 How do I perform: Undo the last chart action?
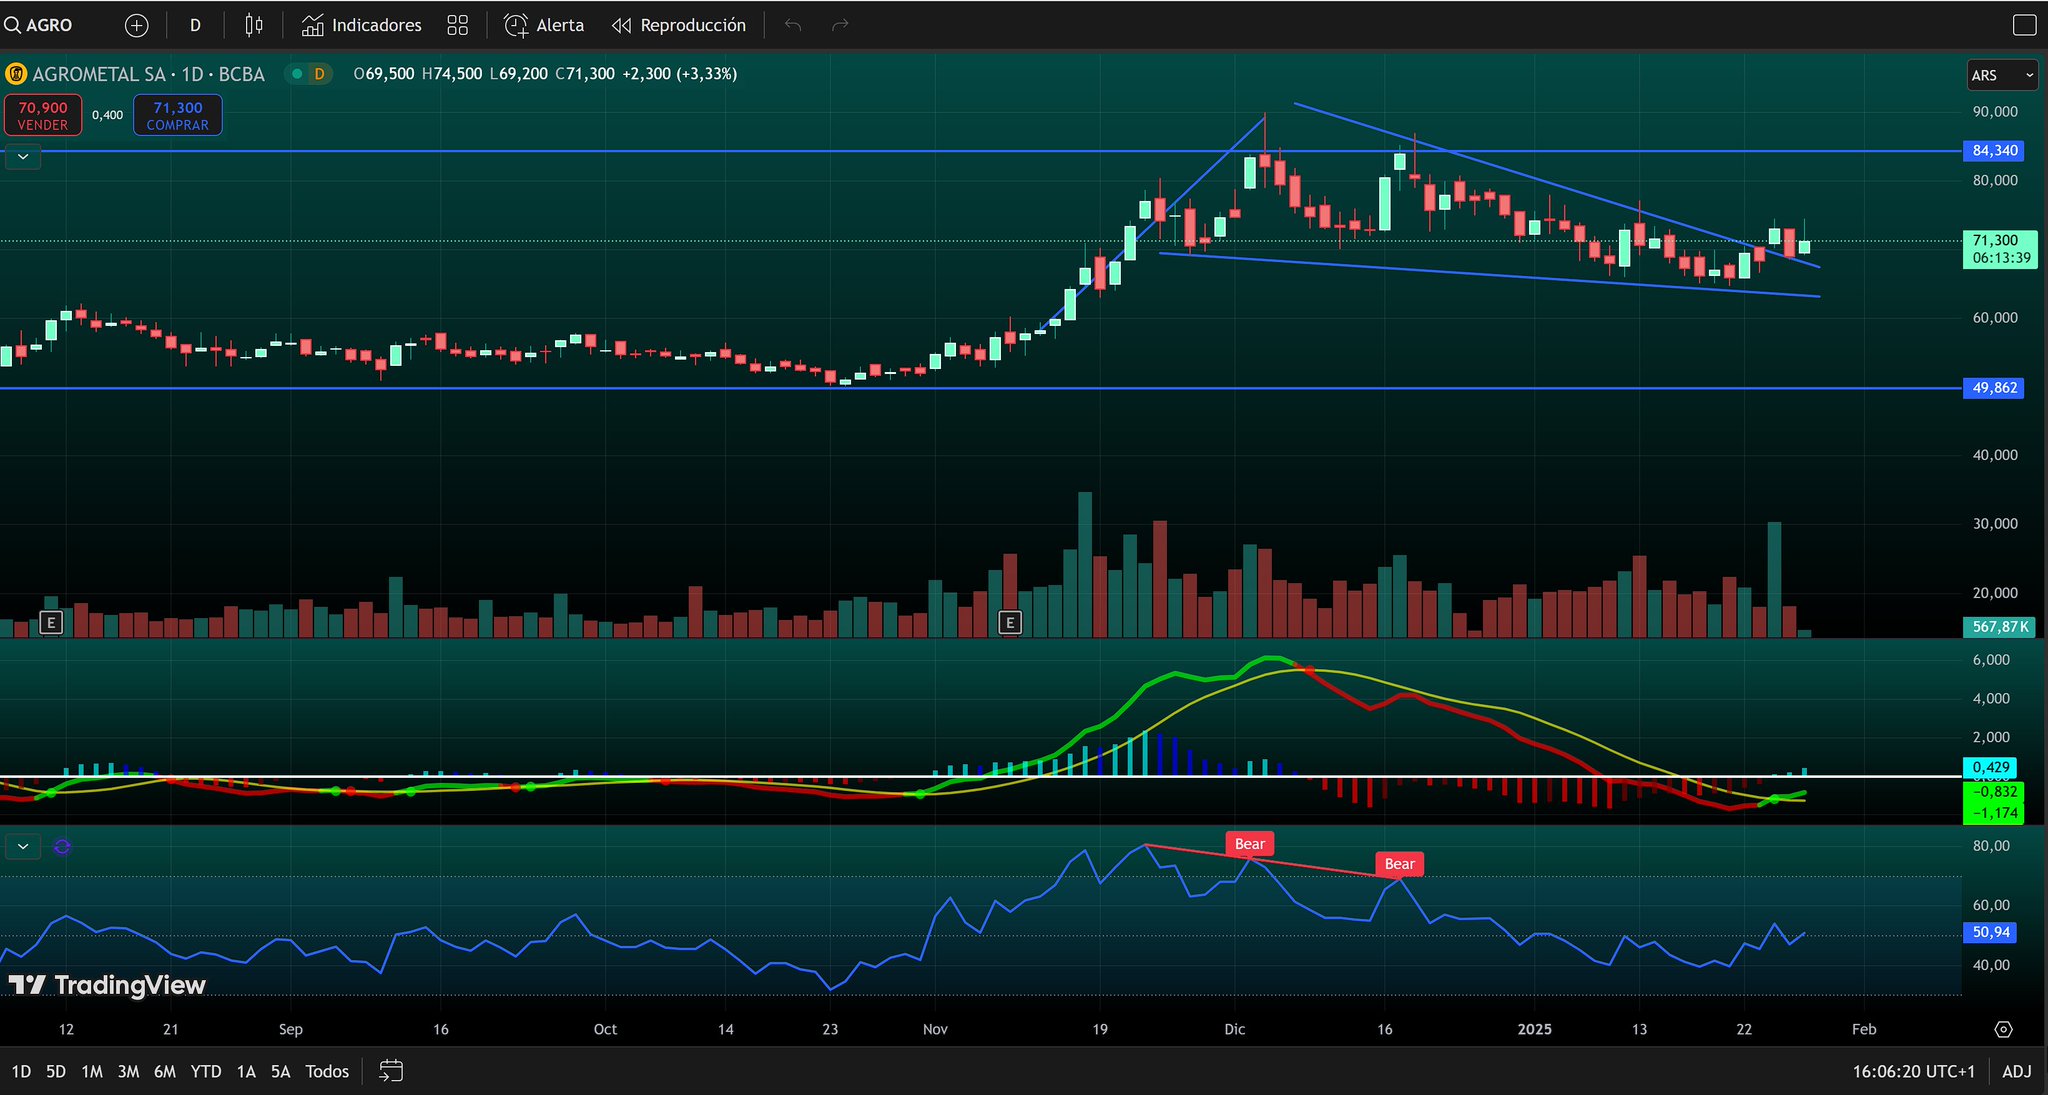(x=793, y=25)
